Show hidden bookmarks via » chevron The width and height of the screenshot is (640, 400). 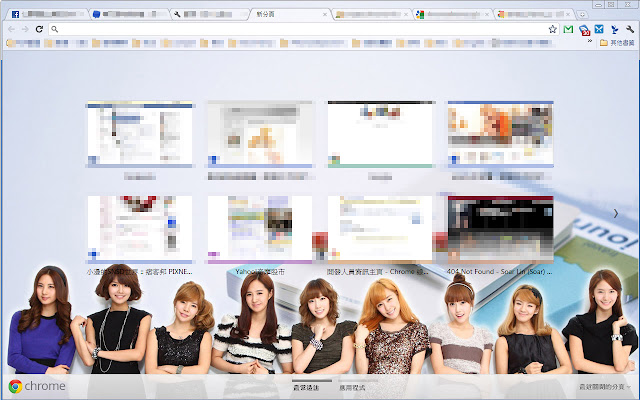[x=590, y=41]
